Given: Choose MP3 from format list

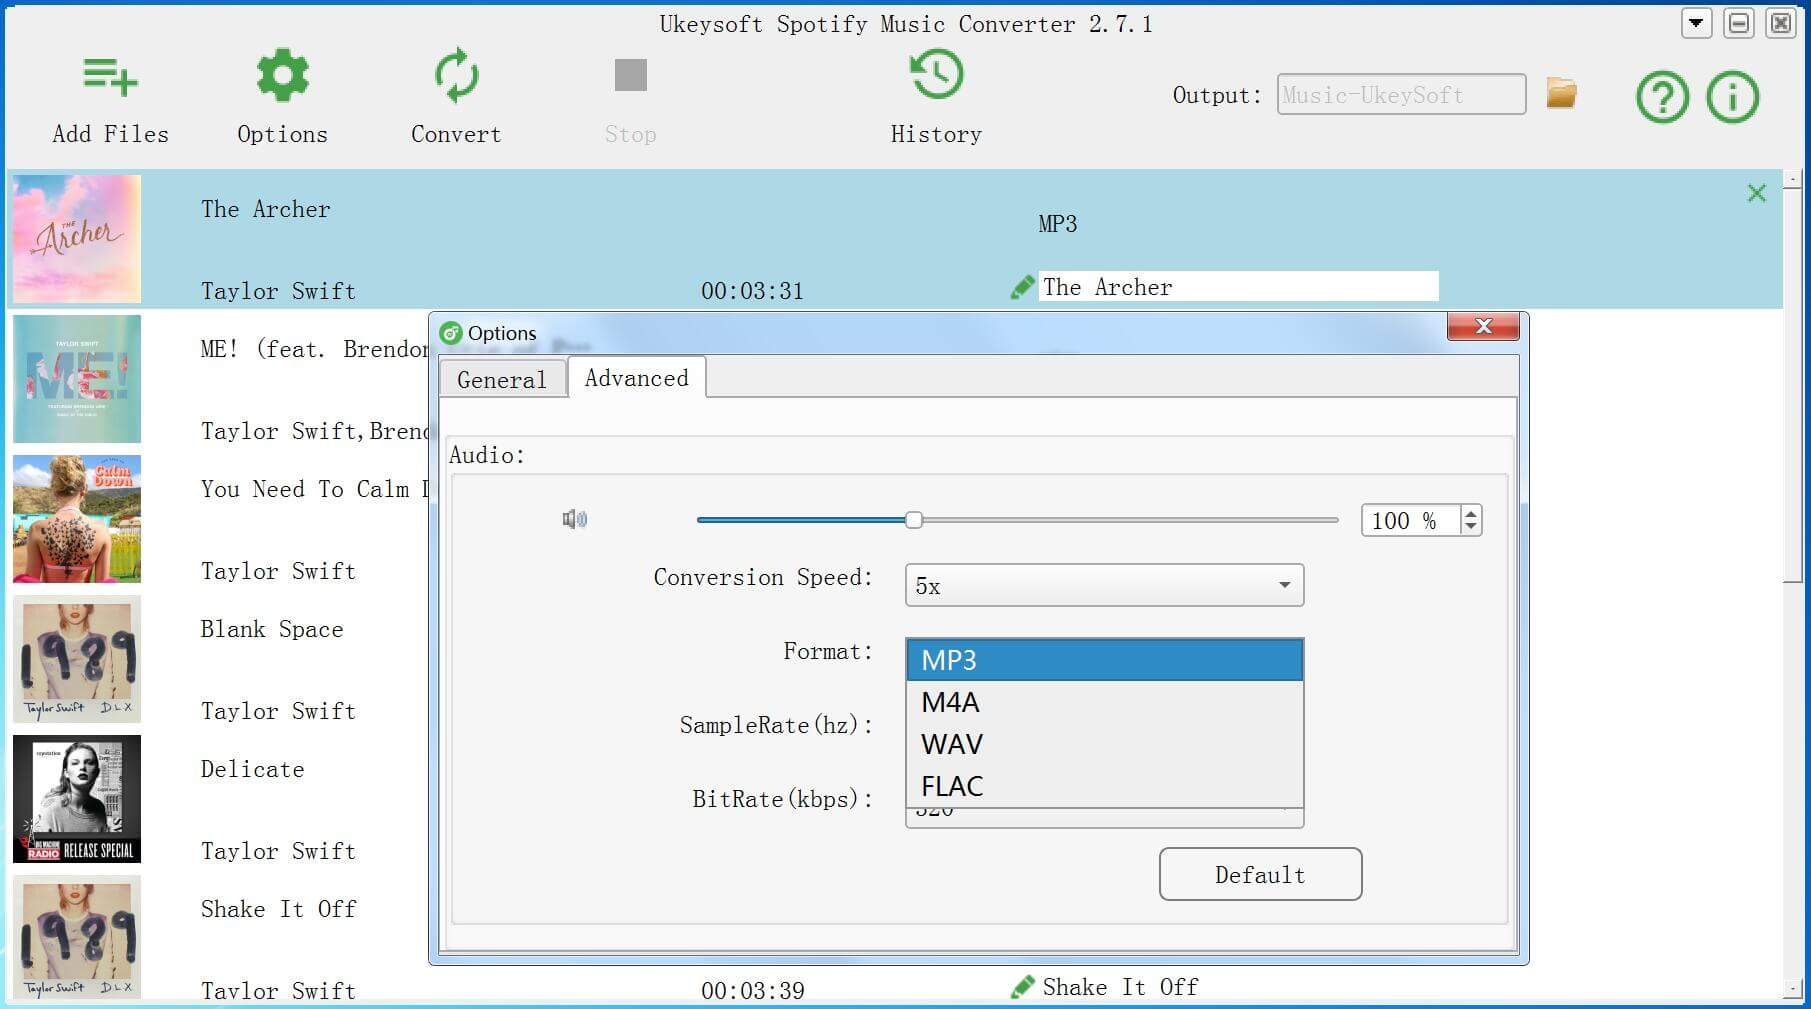Looking at the screenshot, I should pos(1104,660).
